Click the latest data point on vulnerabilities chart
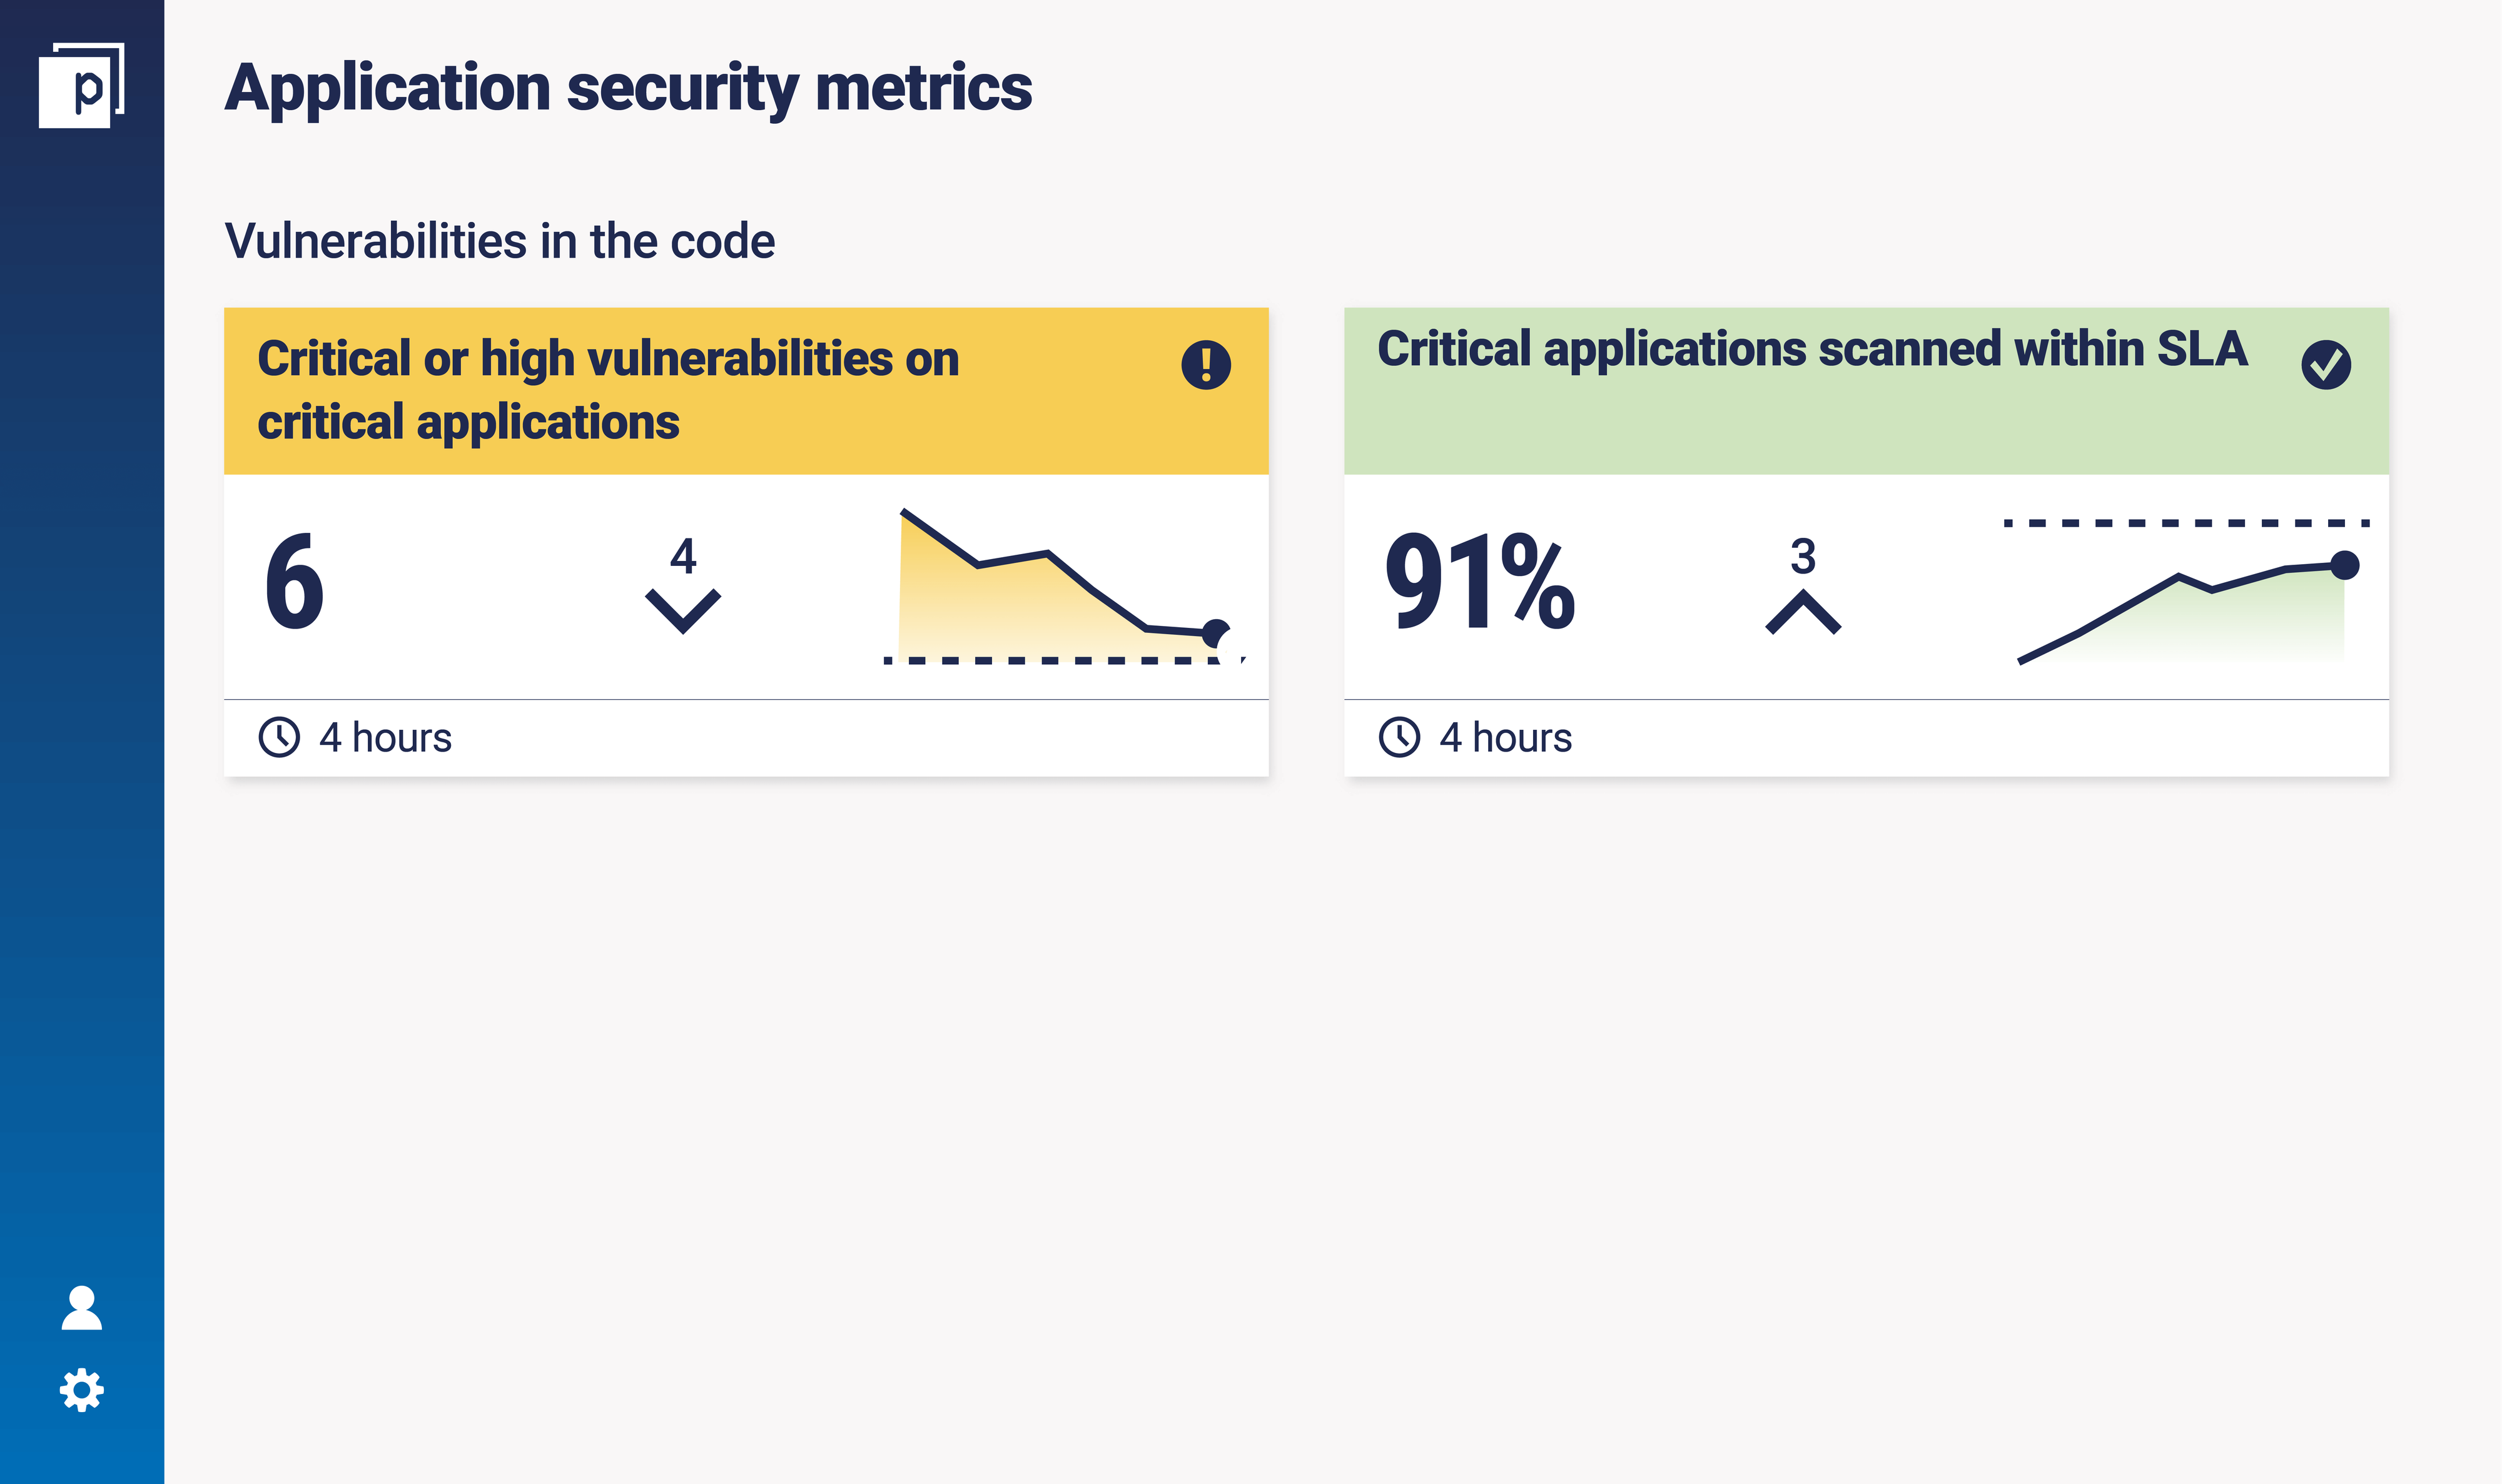Viewport: 2502px width, 1484px height. click(x=1215, y=633)
